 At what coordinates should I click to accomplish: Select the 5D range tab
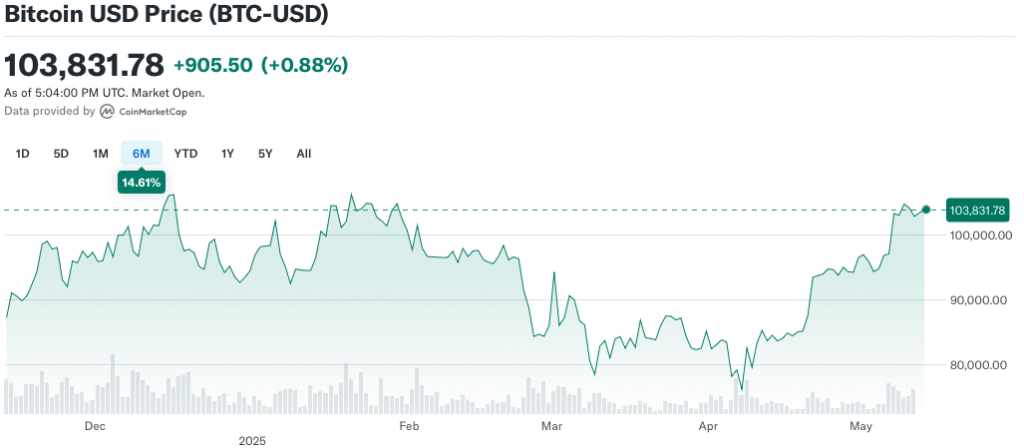pos(61,153)
